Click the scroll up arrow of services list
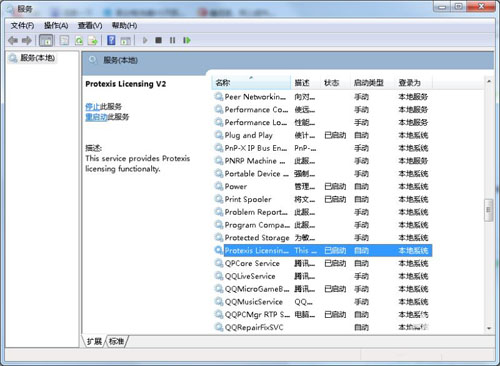500x366 pixels. pos(489,81)
